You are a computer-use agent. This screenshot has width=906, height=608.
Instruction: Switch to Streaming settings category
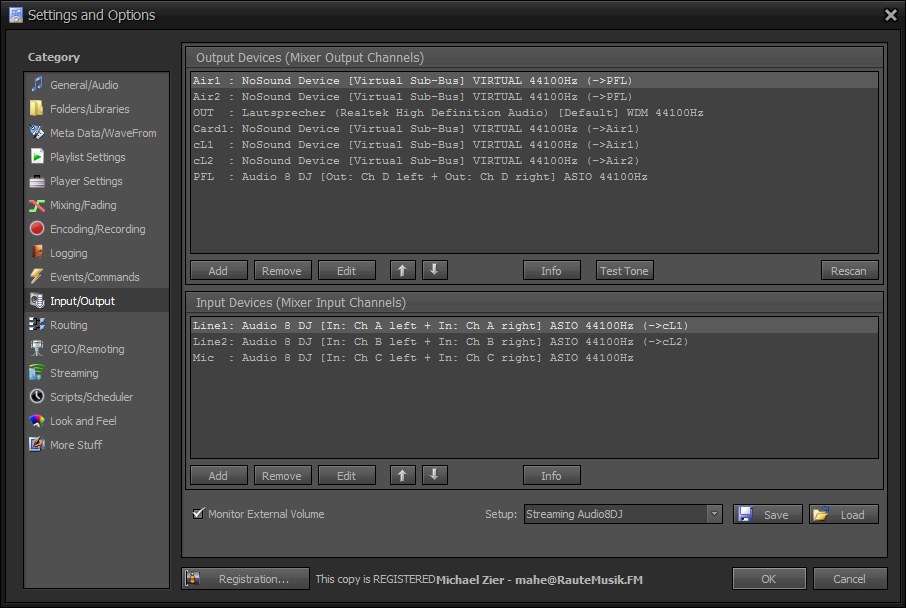74,373
